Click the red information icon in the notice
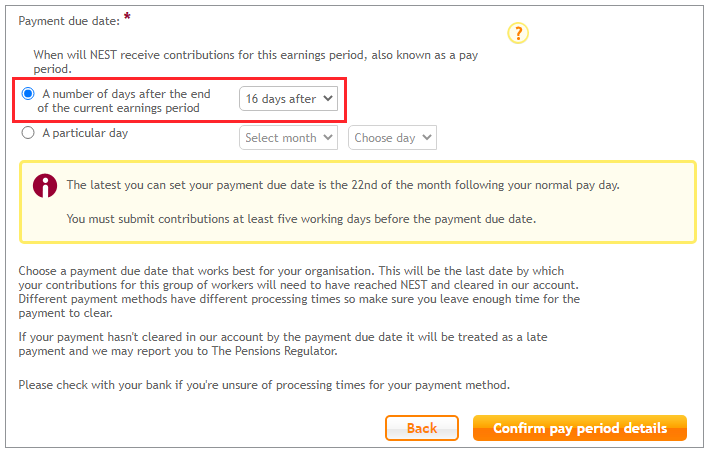708x452 pixels. tap(45, 186)
